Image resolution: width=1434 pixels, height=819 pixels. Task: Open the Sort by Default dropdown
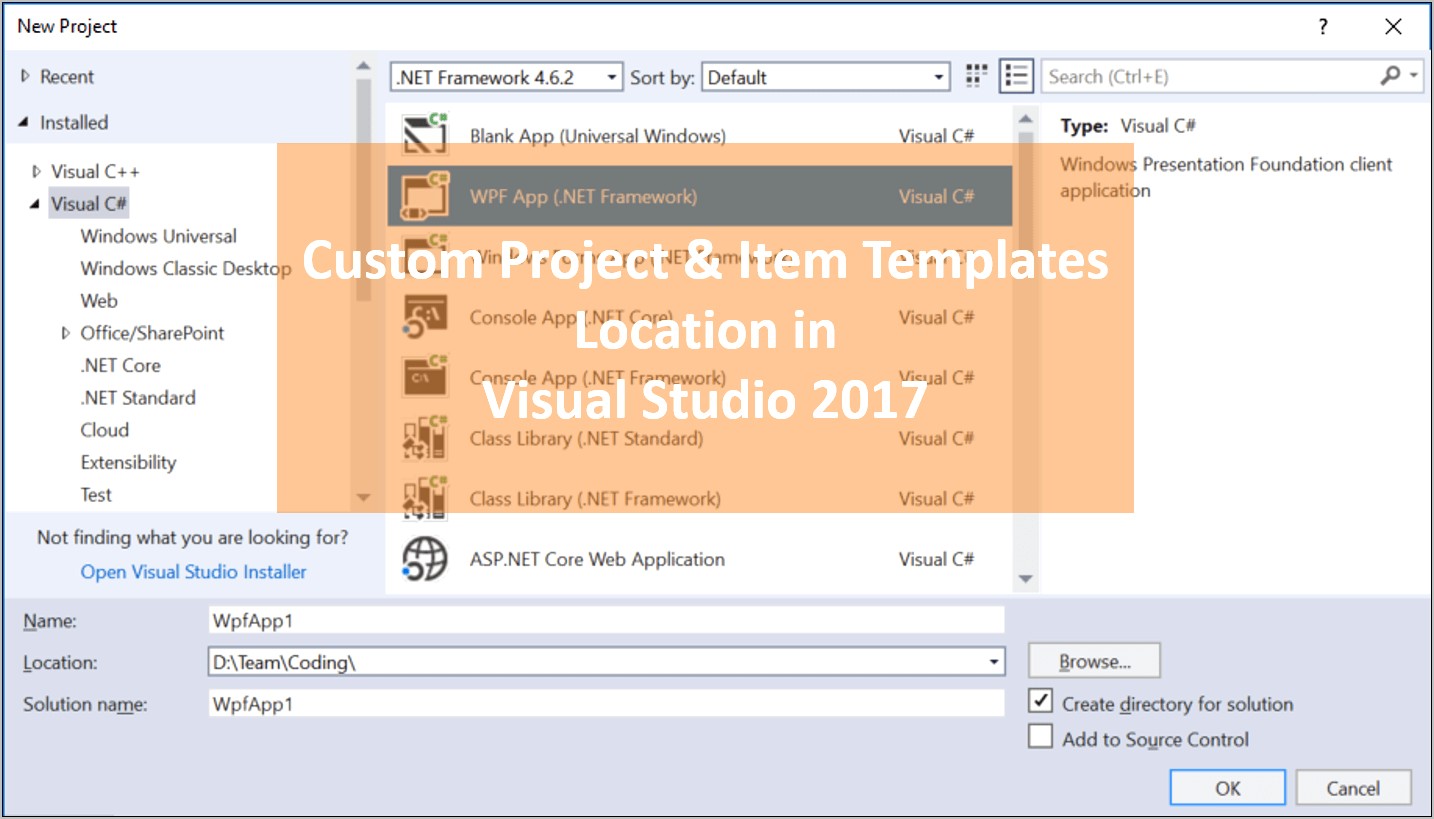click(826, 77)
